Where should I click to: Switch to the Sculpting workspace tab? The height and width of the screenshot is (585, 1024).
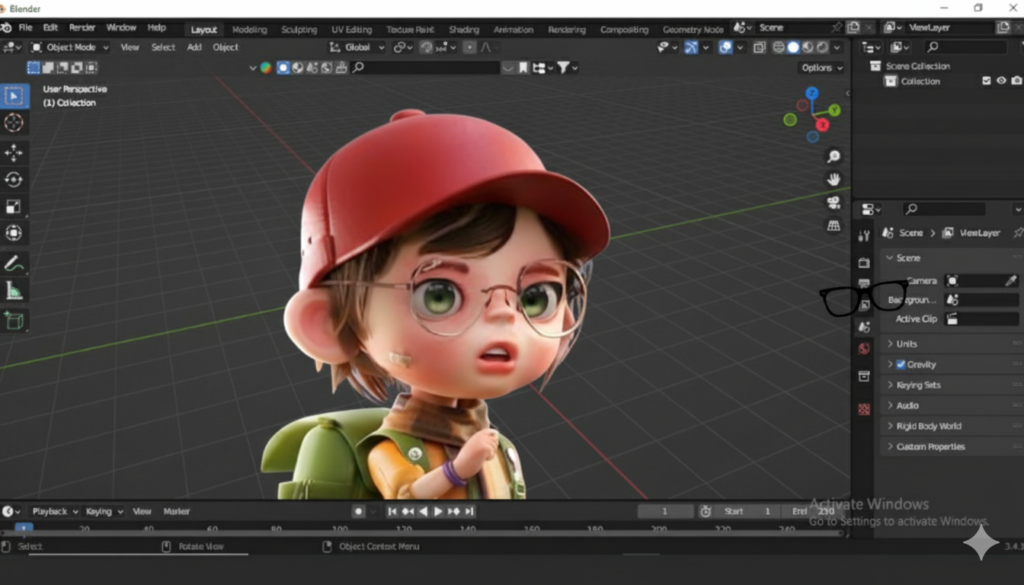(x=298, y=30)
